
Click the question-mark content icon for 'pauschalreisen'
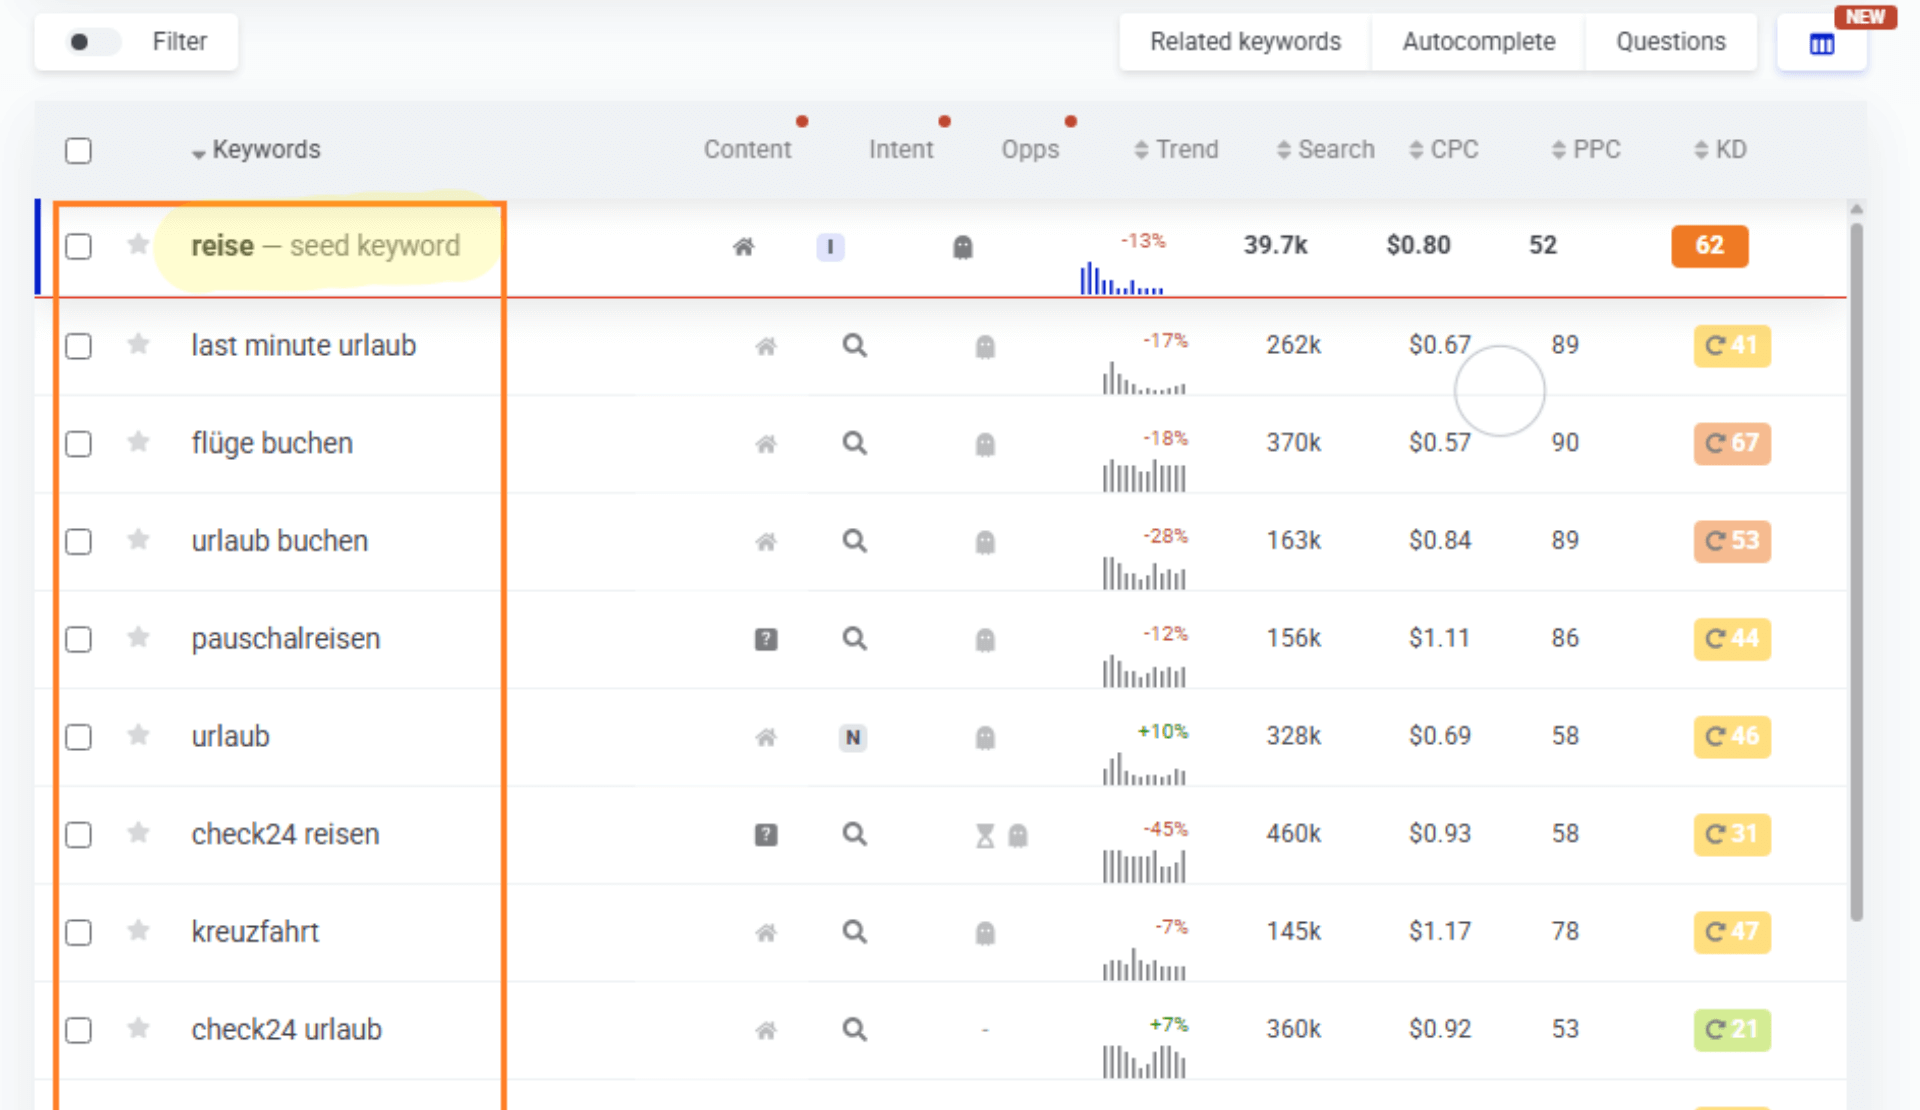click(765, 639)
